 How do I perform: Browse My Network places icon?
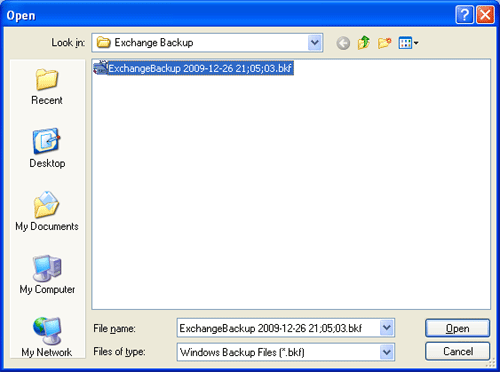pos(47,330)
